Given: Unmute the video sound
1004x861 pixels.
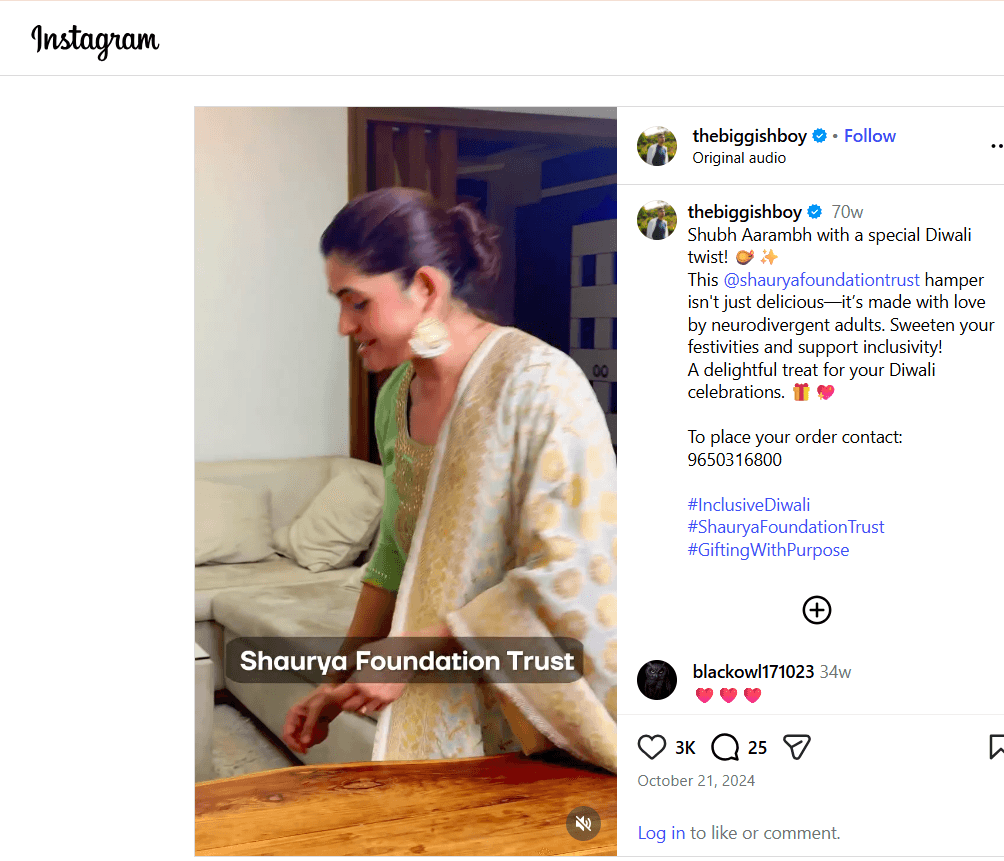Looking at the screenshot, I should coord(584,823).
